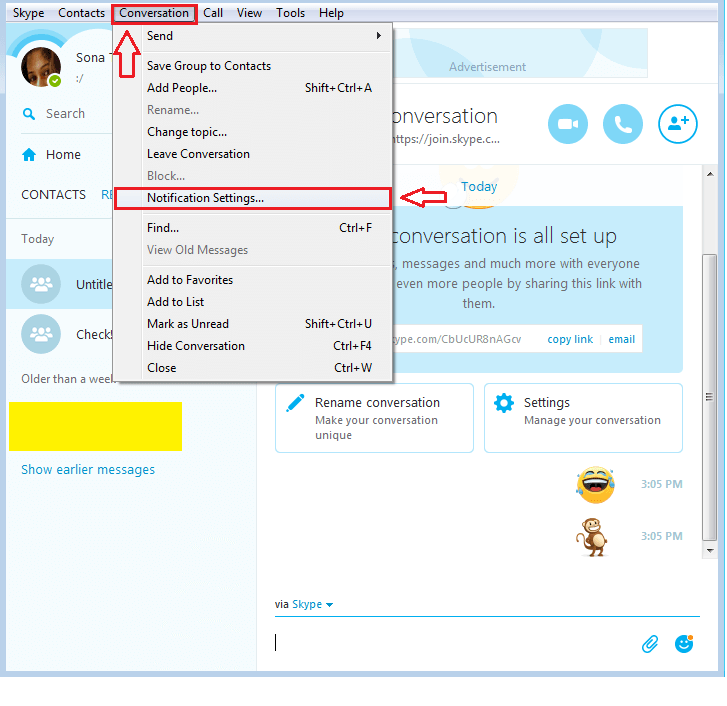The height and width of the screenshot is (706, 727).
Task: Click the copy link link
Action: click(x=570, y=339)
